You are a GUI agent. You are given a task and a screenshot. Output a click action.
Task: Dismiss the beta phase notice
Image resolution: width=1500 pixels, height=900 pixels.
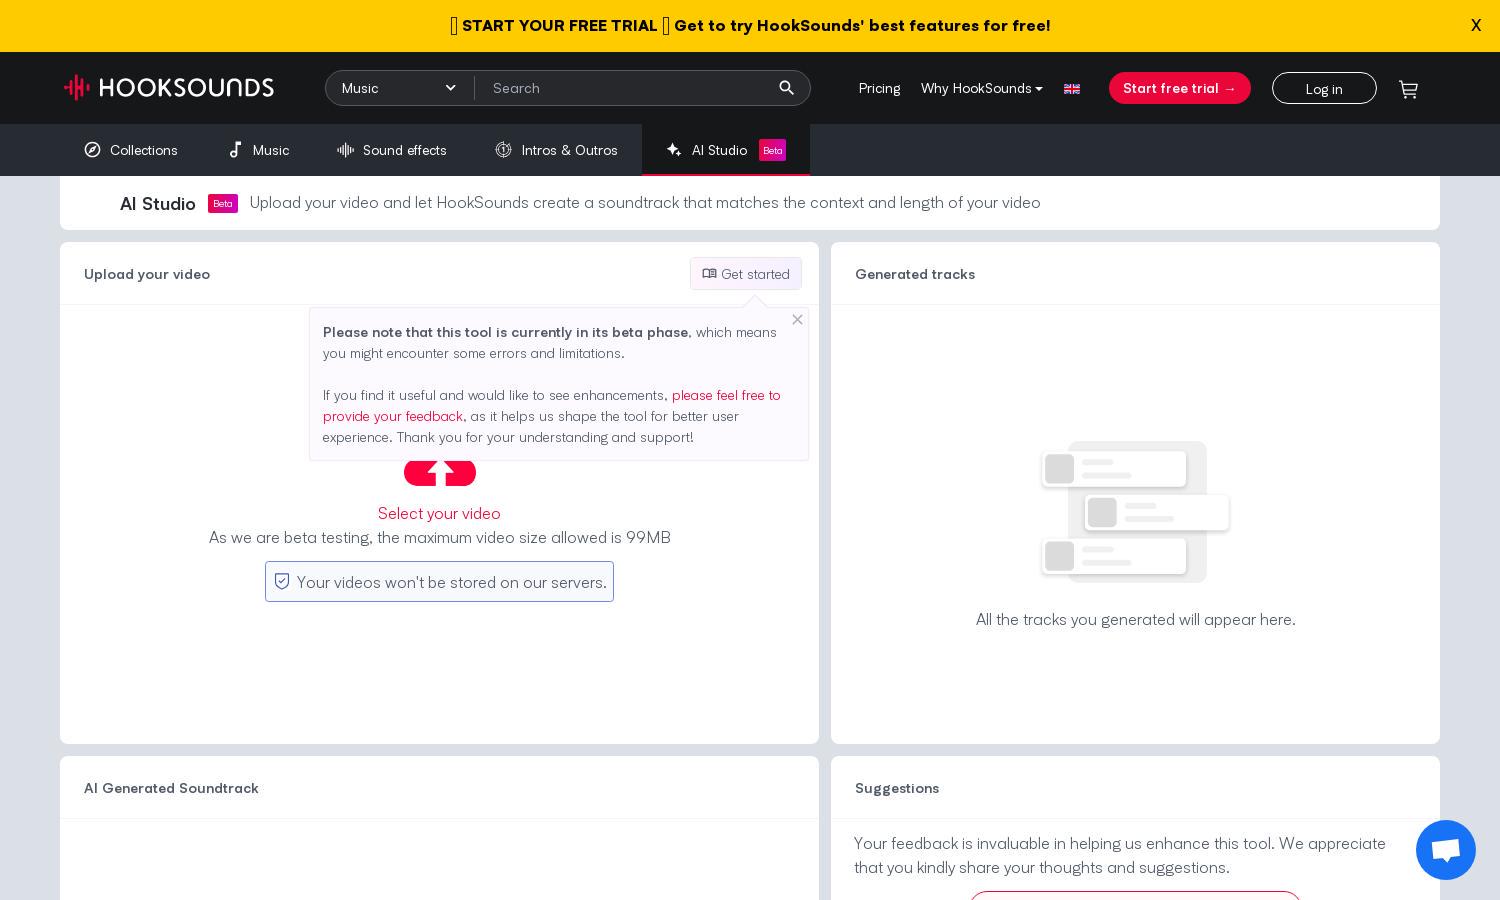tap(797, 320)
